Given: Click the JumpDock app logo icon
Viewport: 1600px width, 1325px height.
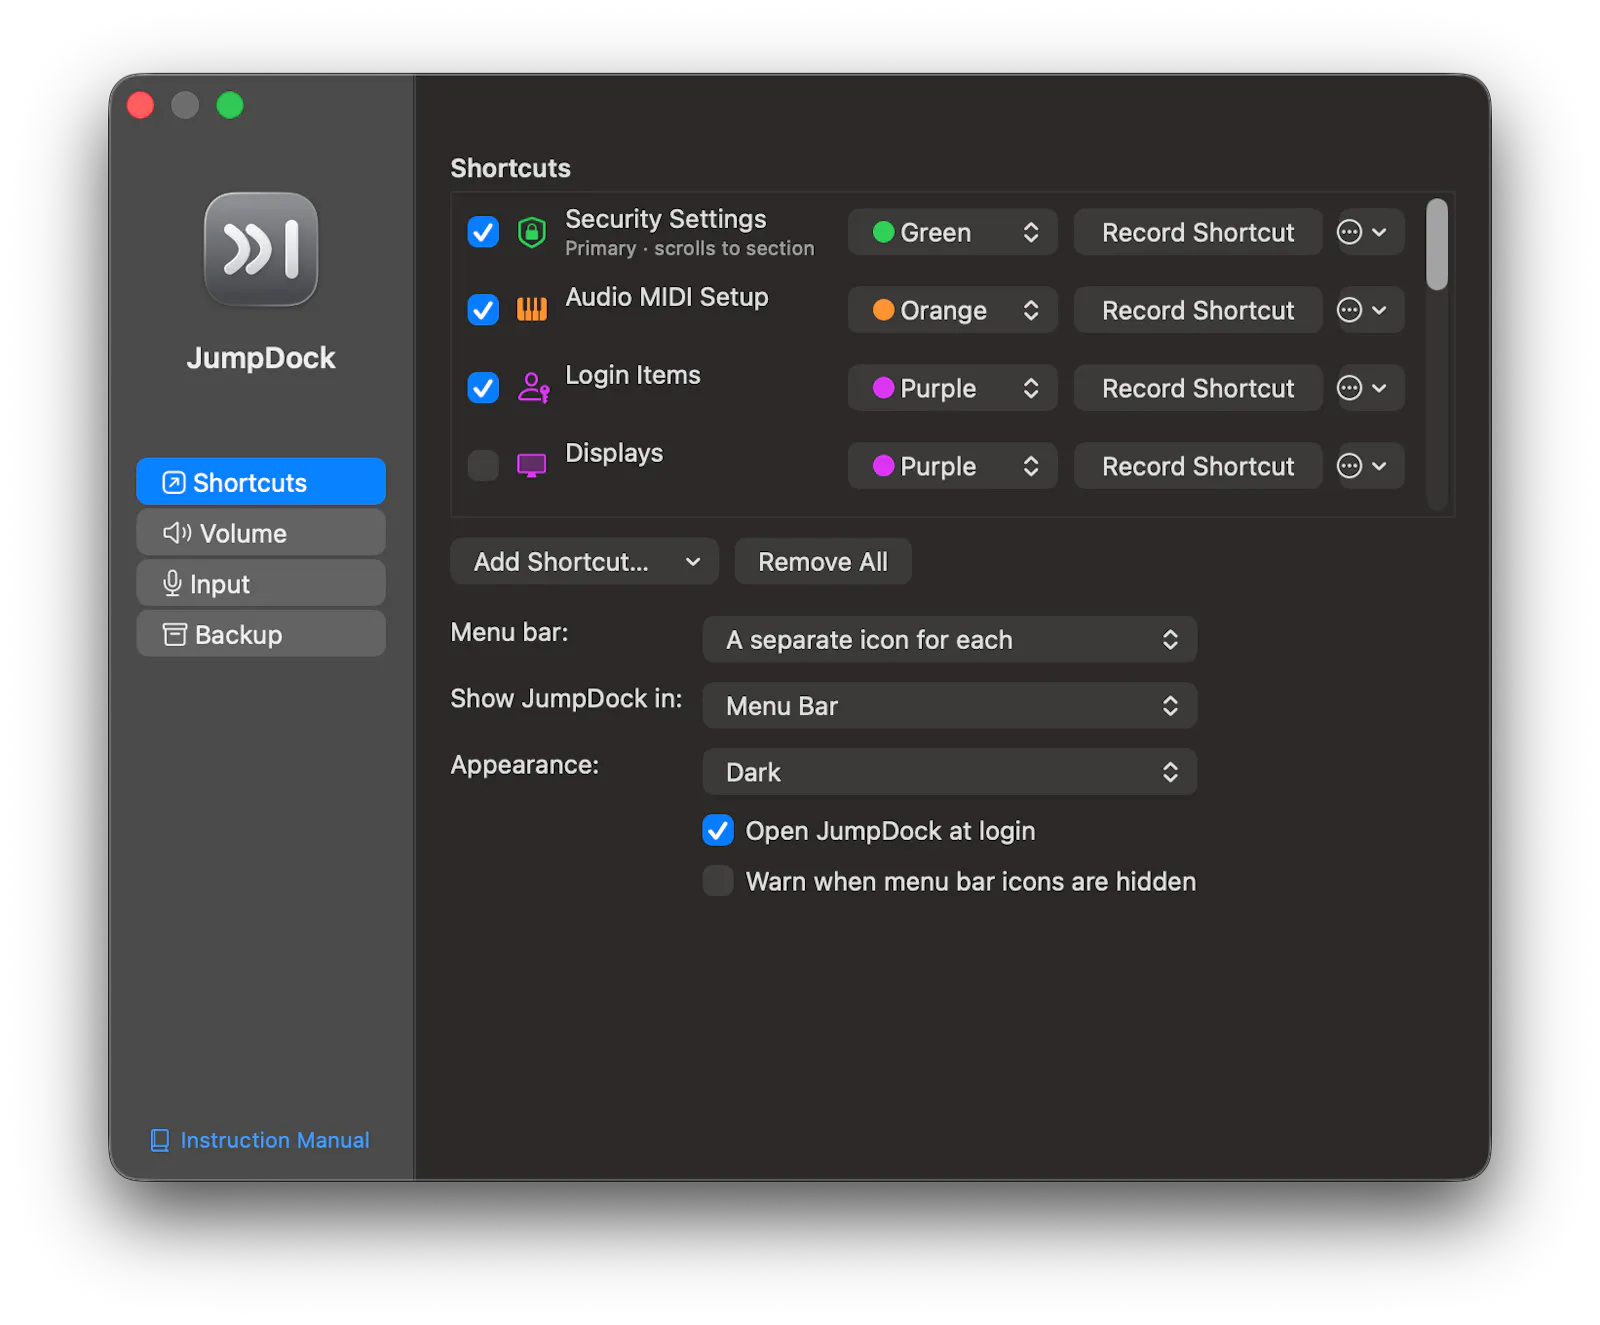Looking at the screenshot, I should click(261, 249).
